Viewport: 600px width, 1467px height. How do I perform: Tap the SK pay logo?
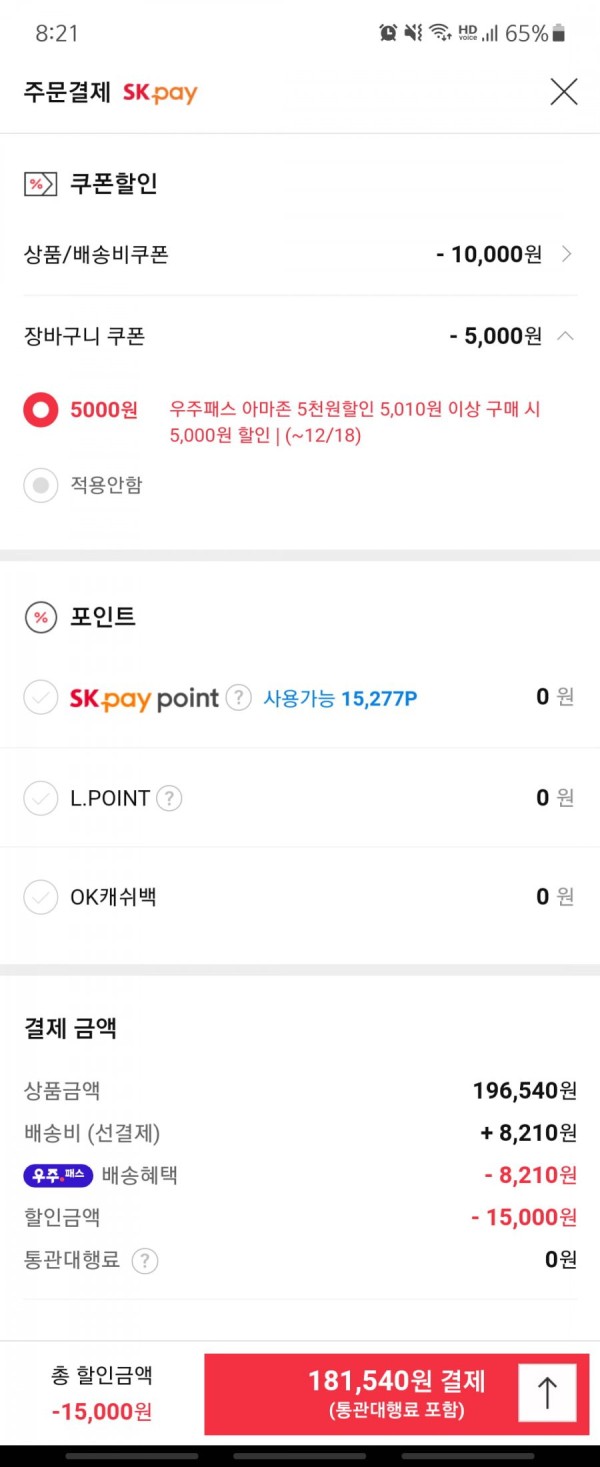point(160,93)
